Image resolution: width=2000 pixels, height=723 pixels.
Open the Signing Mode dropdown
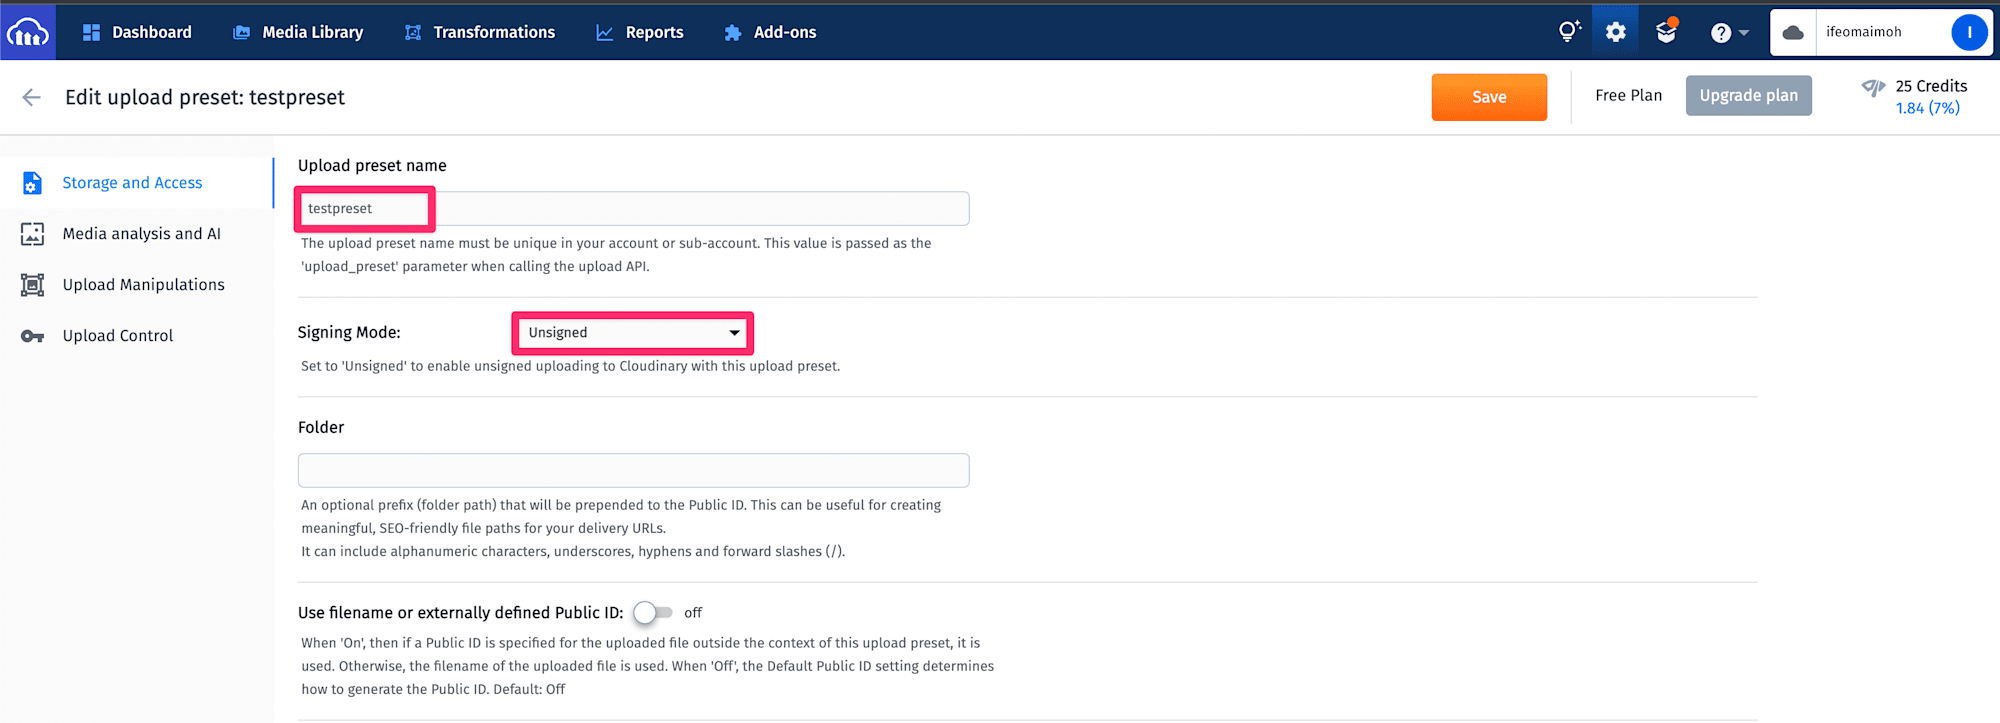633,333
